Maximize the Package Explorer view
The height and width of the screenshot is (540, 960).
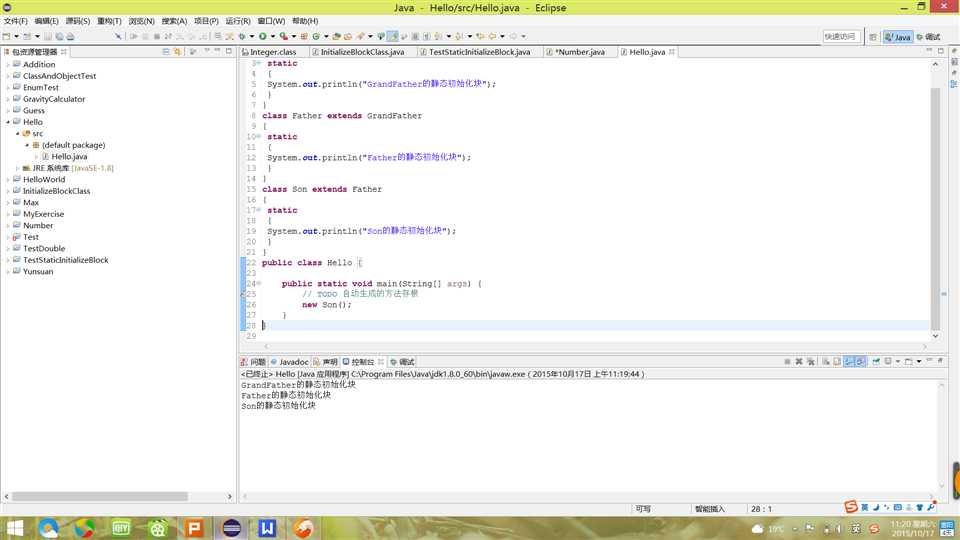228,51
